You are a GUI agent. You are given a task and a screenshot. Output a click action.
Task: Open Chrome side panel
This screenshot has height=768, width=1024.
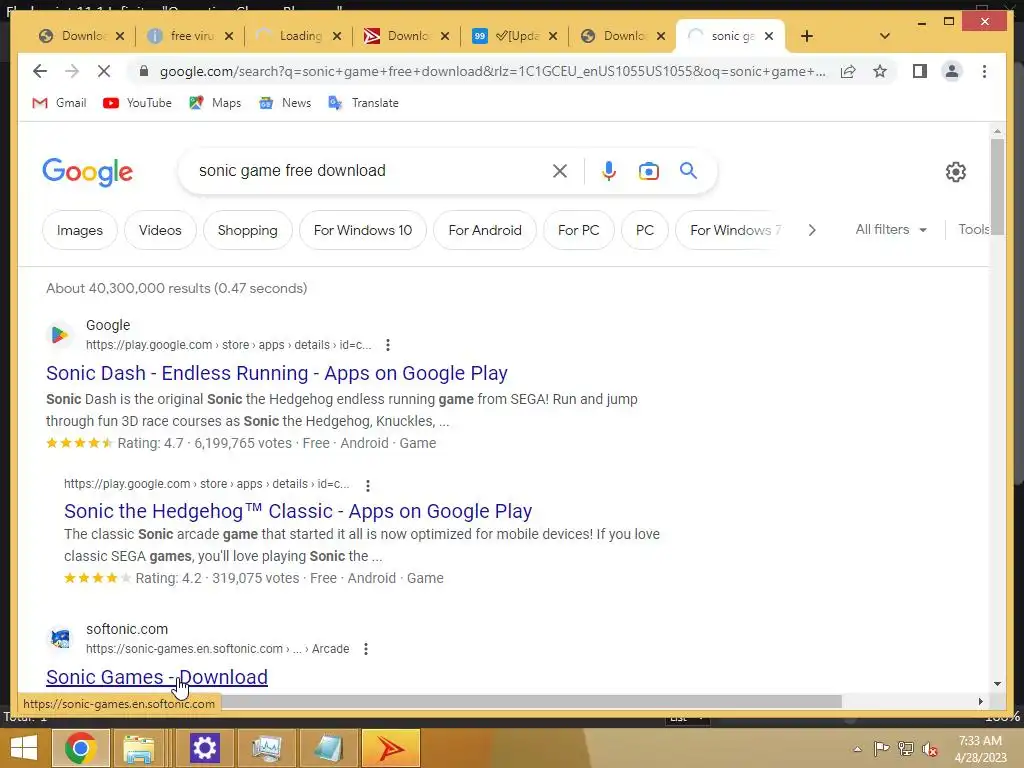[920, 71]
